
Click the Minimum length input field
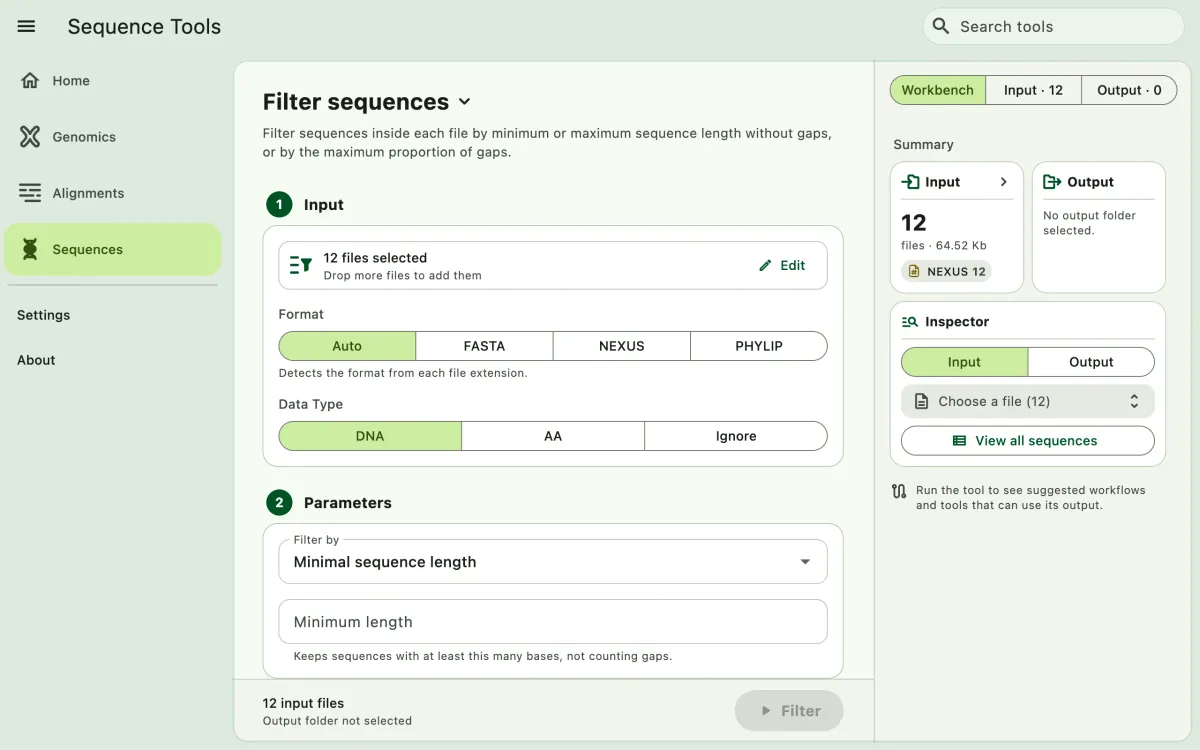click(553, 622)
